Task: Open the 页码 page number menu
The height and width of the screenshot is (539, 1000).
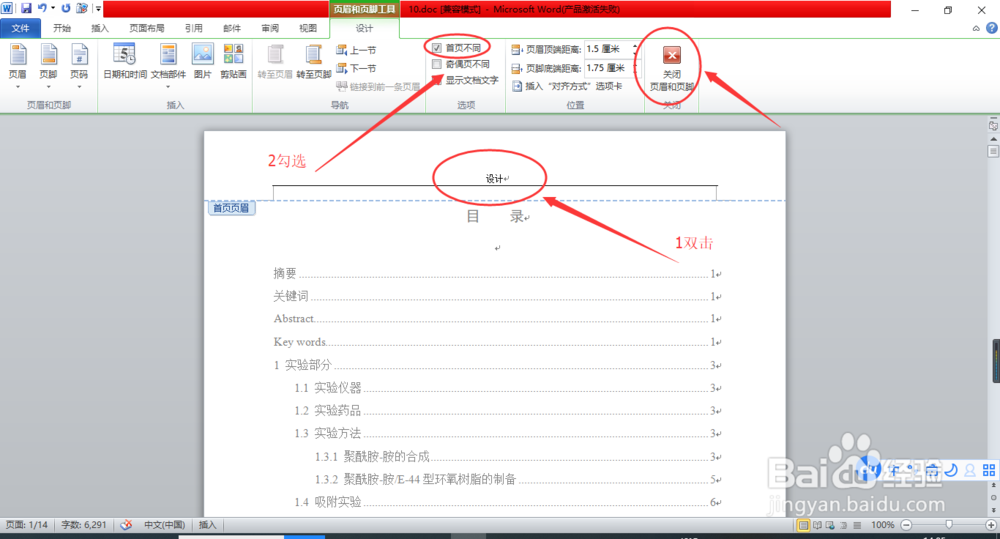Action: click(79, 66)
